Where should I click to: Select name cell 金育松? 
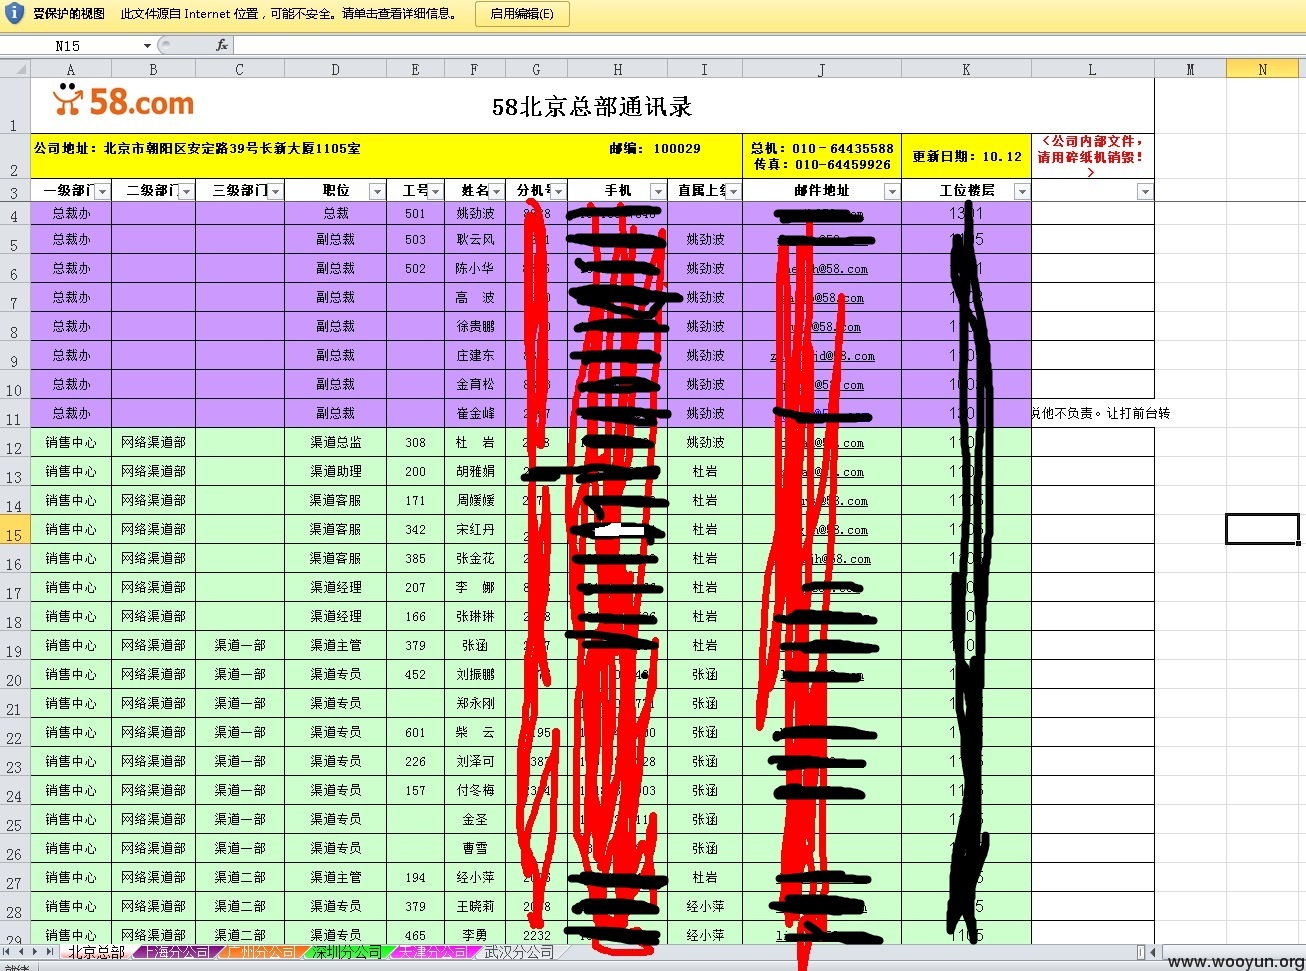[475, 385]
